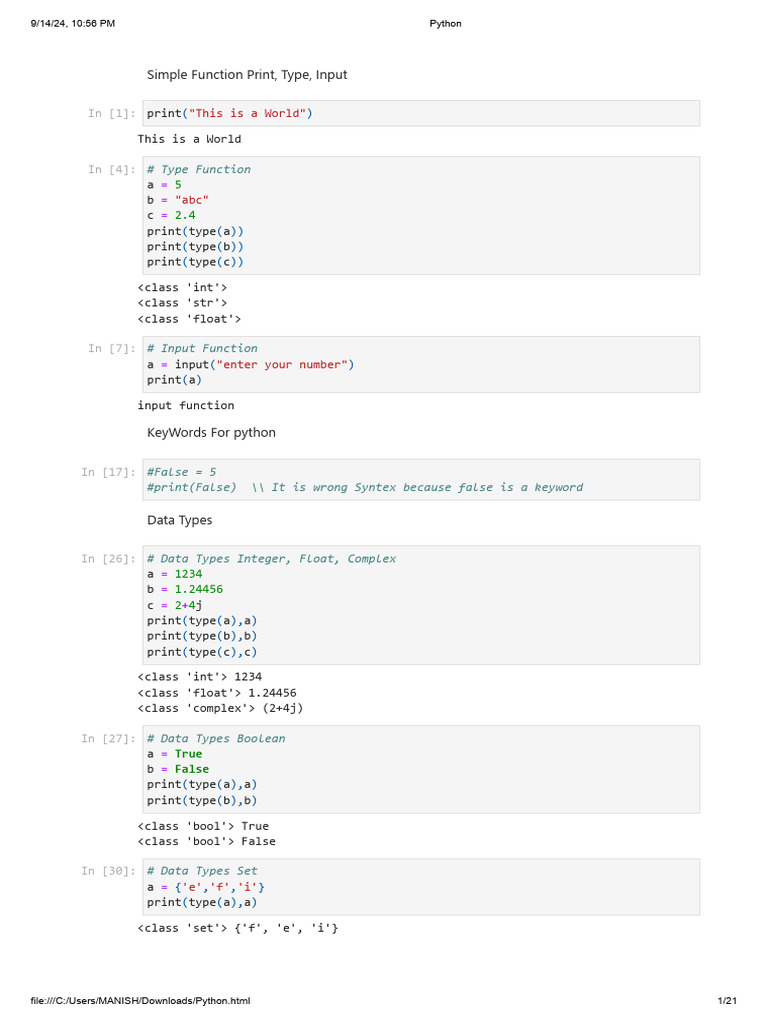Image resolution: width=768 pixels, height=1024 pixels.
Task: Select the In [30] prompt label
Action: tap(108, 871)
